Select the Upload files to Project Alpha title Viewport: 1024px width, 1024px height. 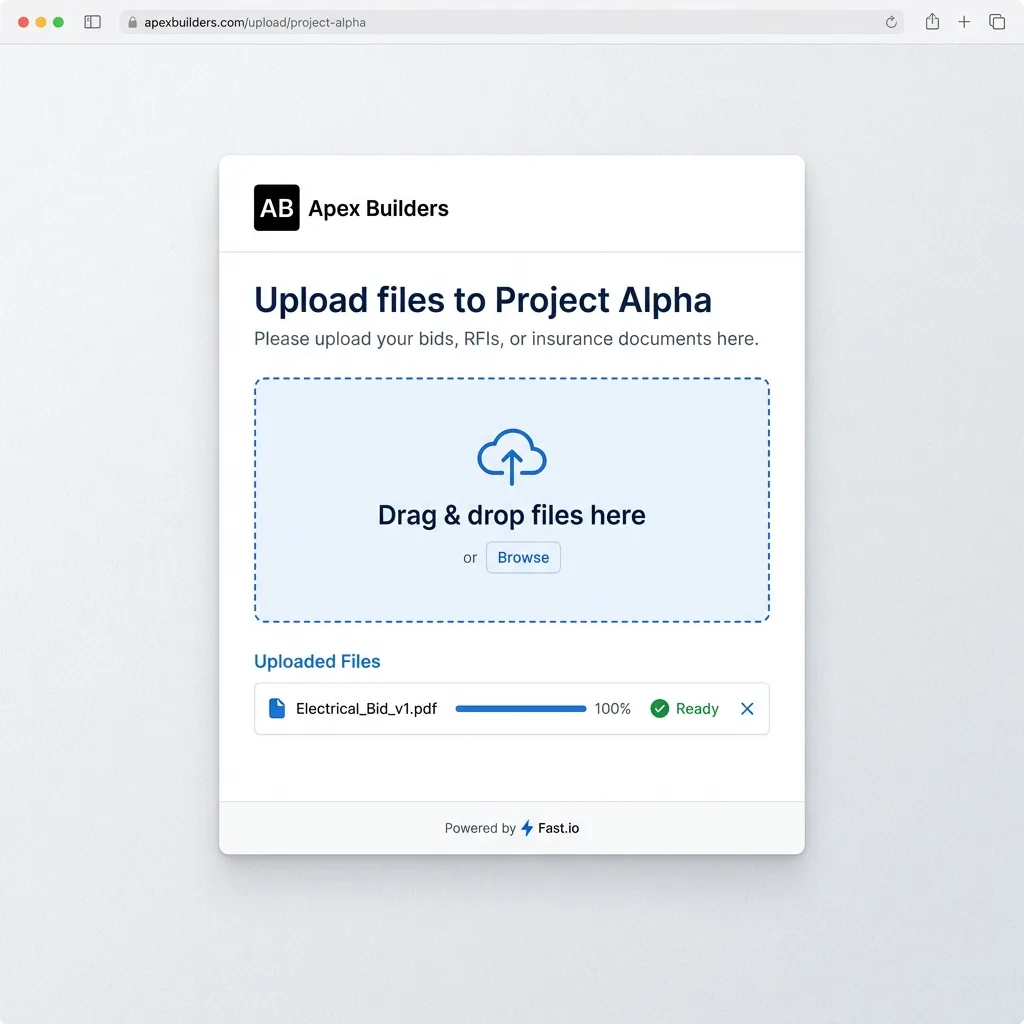tap(483, 300)
